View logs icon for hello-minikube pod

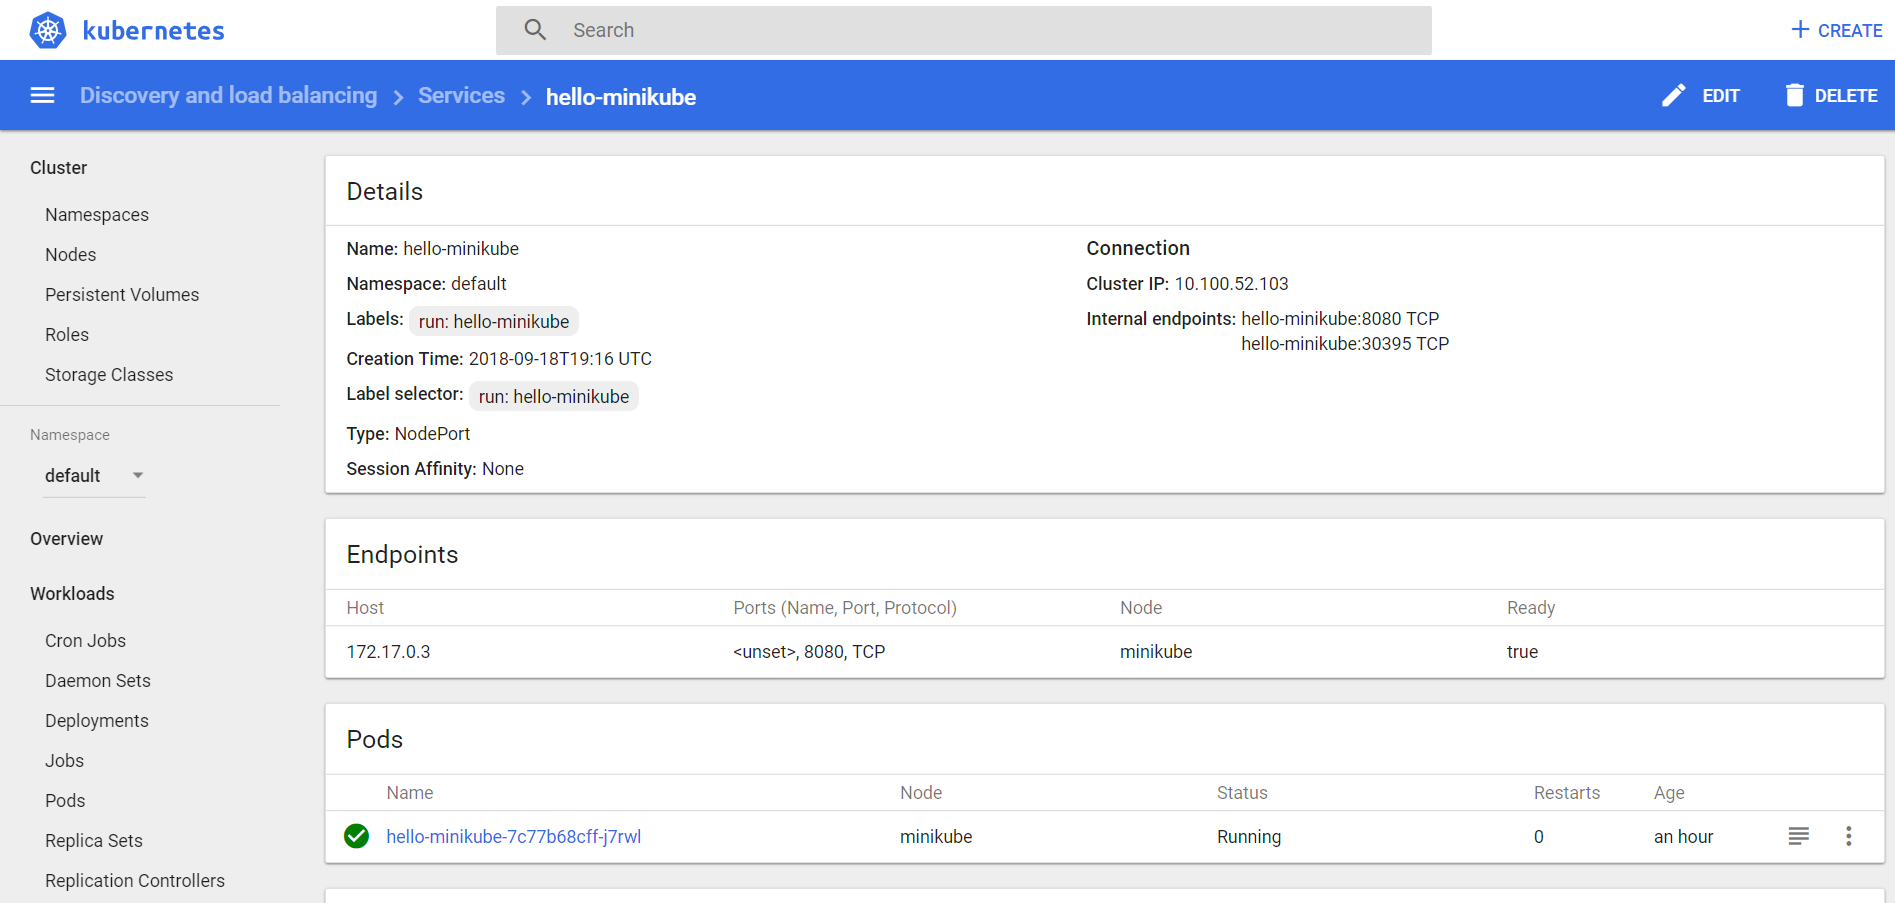[x=1799, y=836]
